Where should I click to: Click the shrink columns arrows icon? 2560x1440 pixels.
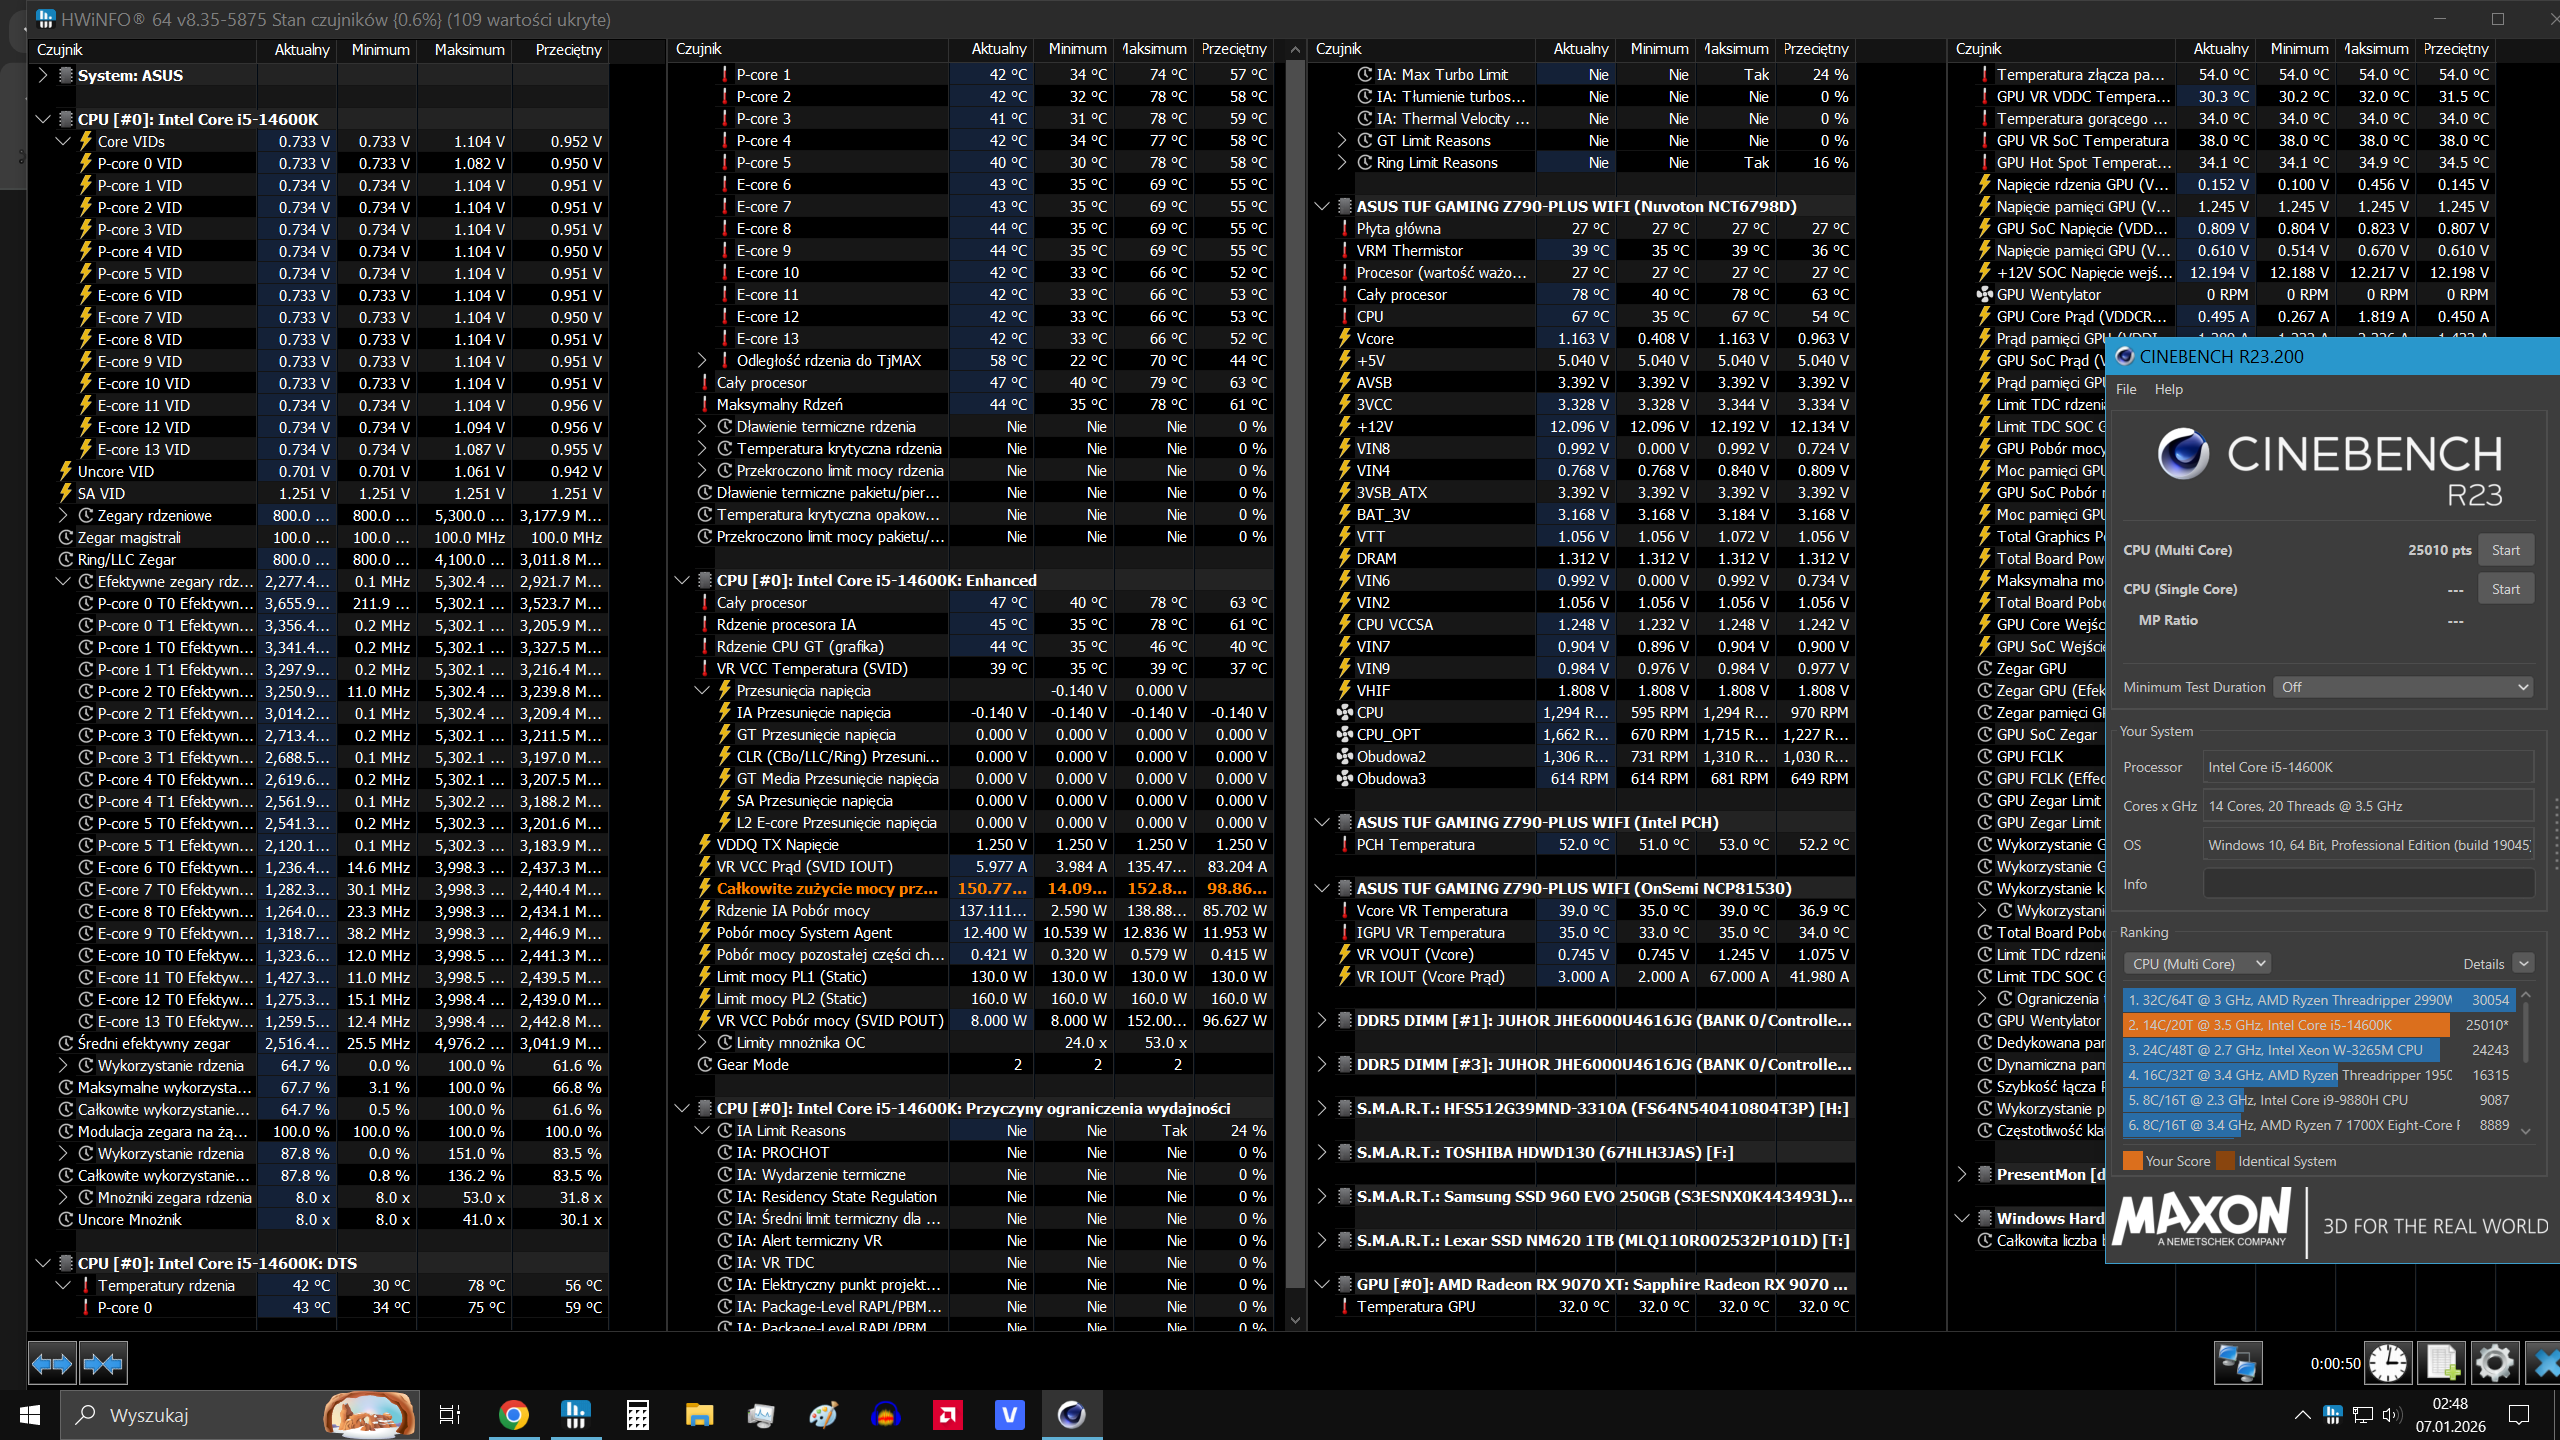(x=103, y=1363)
